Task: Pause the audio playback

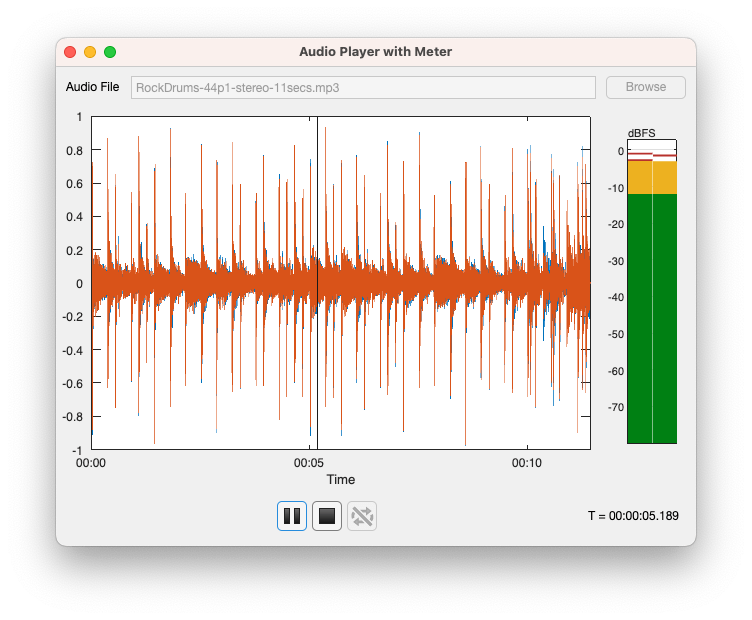Action: tap(292, 516)
